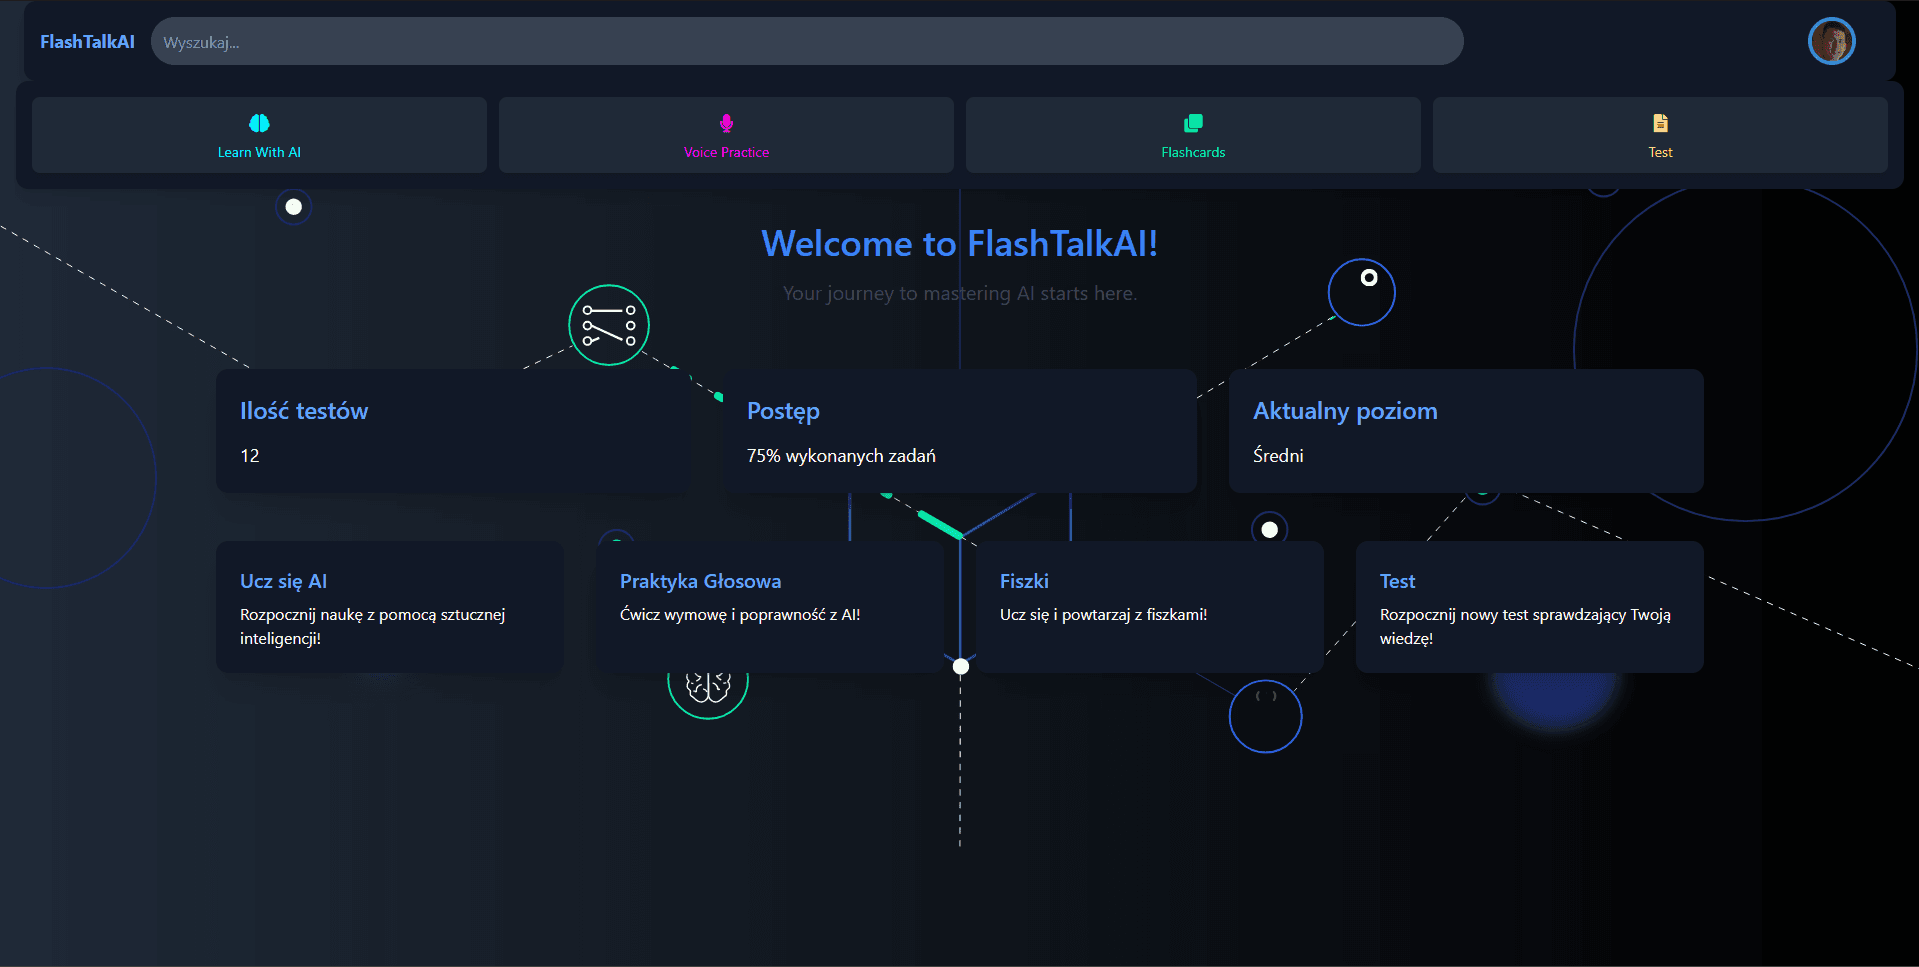1919x967 pixels.
Task: Click the user profile avatar picture
Action: click(1830, 41)
